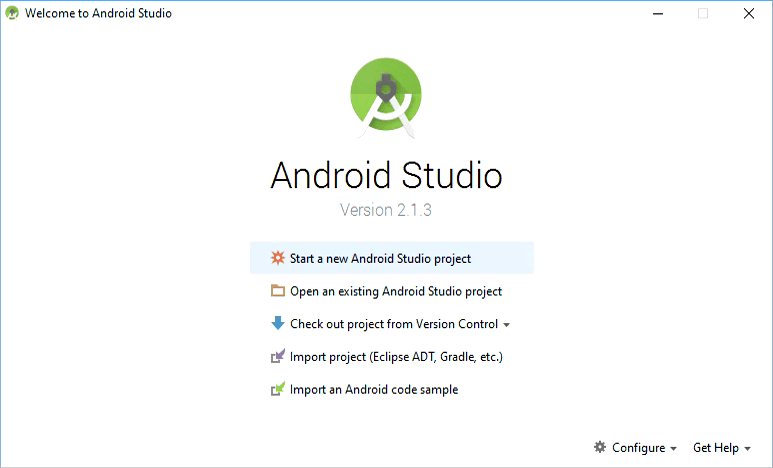The image size is (773, 468).
Task: Click the Android Studio heading text
Action: coord(386,175)
